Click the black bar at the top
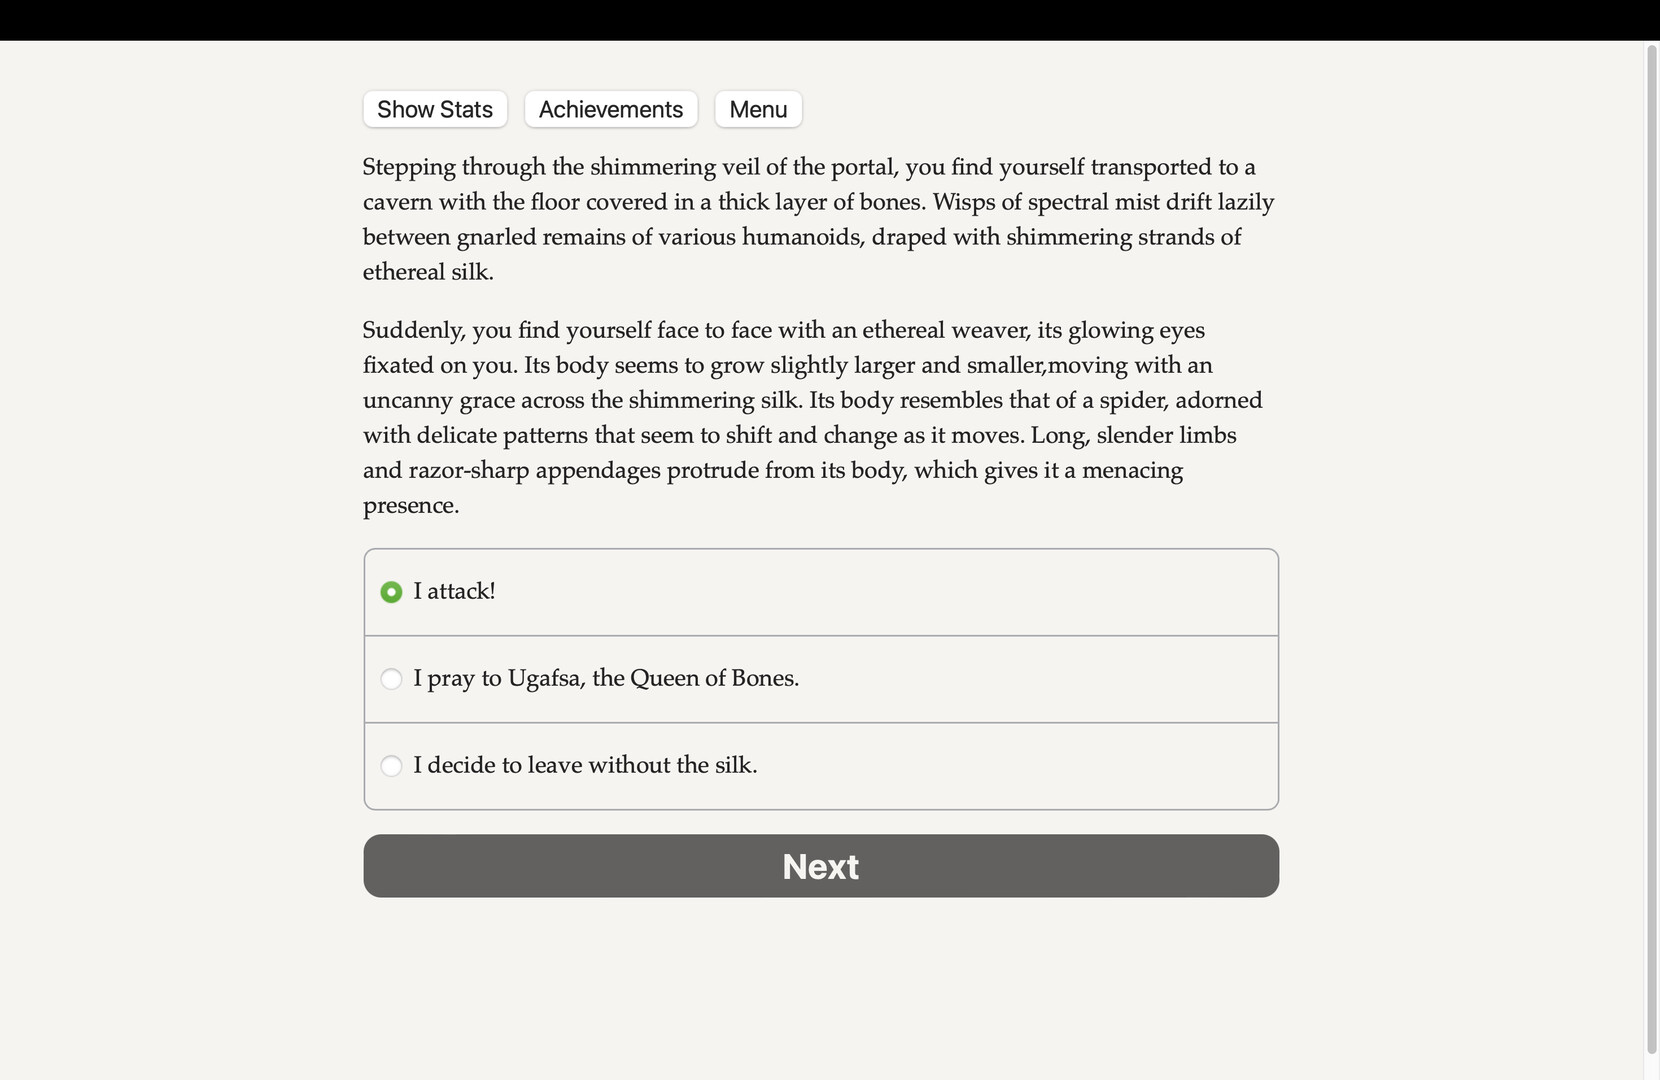Viewport: 1660px width, 1080px height. click(830, 20)
